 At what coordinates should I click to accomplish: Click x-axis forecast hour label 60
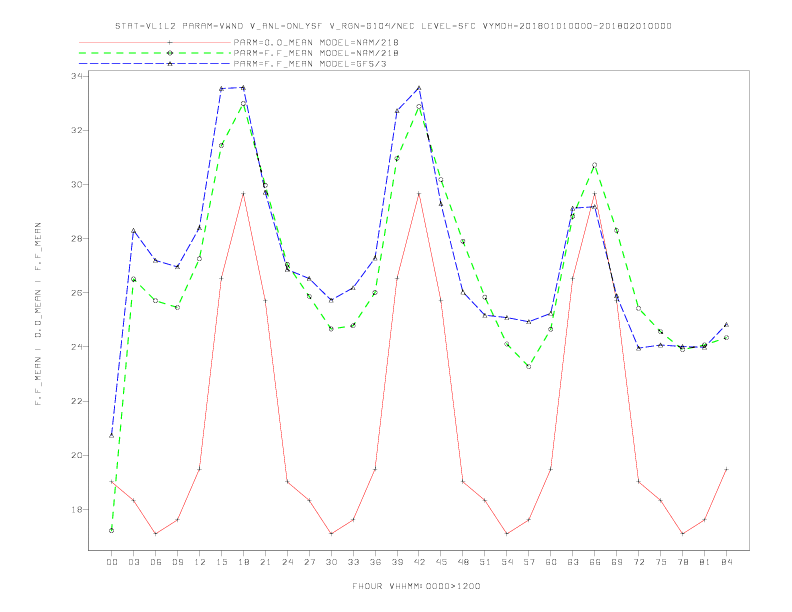coord(551,562)
